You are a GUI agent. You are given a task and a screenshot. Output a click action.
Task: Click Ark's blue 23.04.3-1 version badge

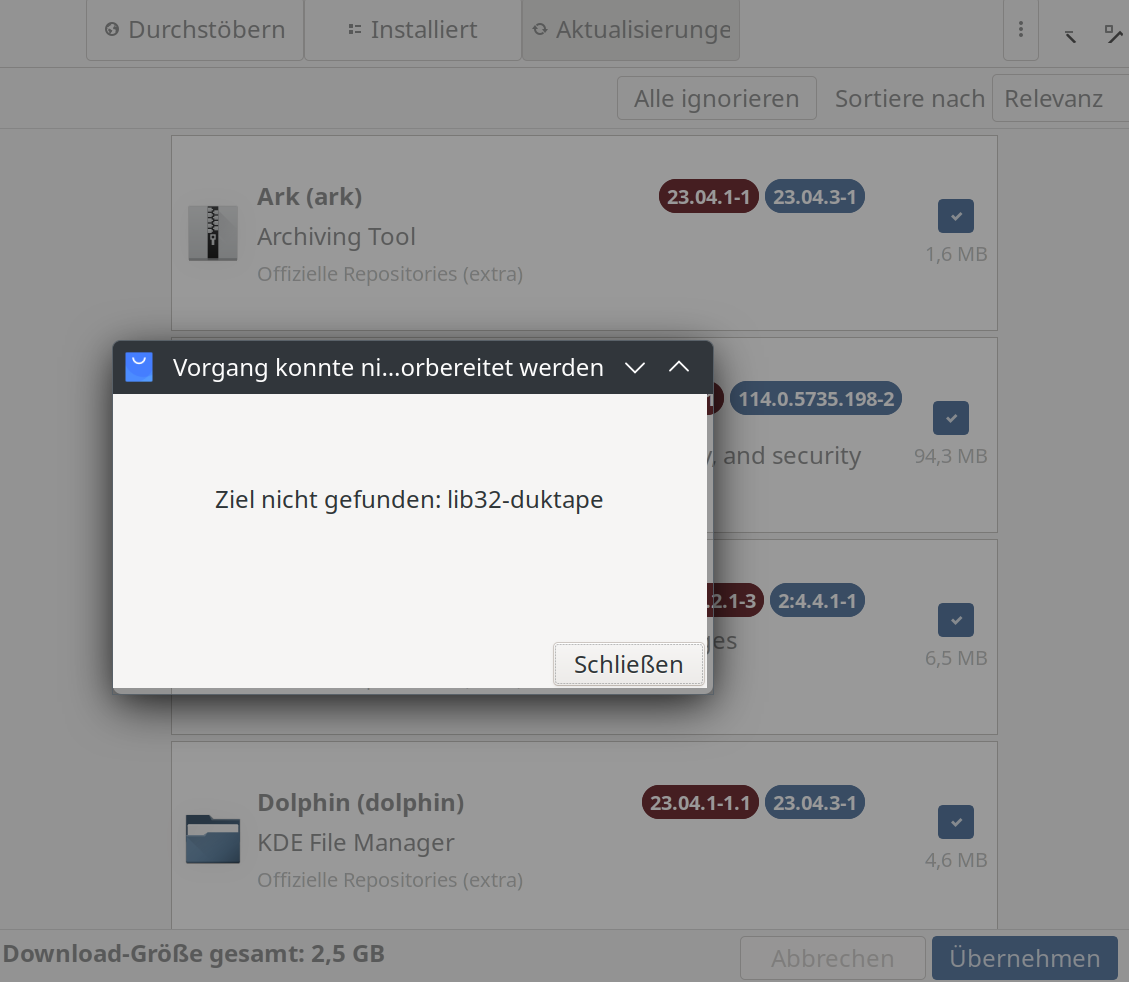coord(814,197)
